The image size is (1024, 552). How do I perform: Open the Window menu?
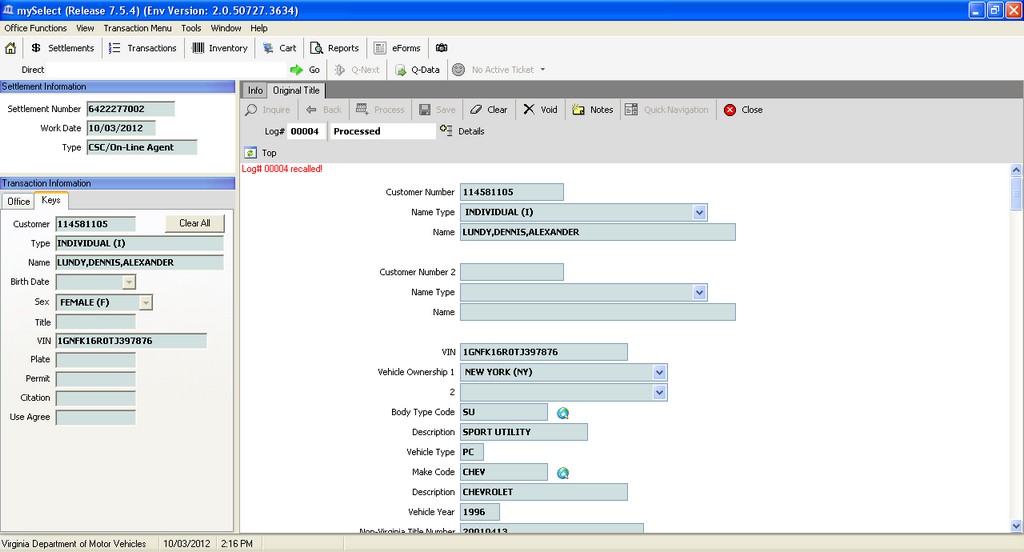coord(226,28)
